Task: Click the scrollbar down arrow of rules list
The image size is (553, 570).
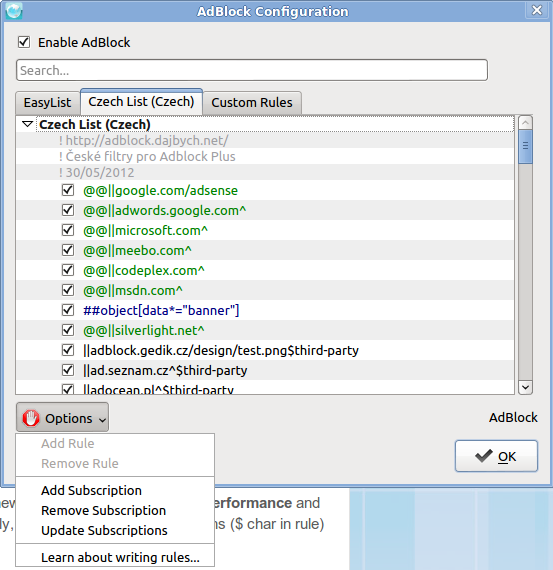Action: coord(525,387)
